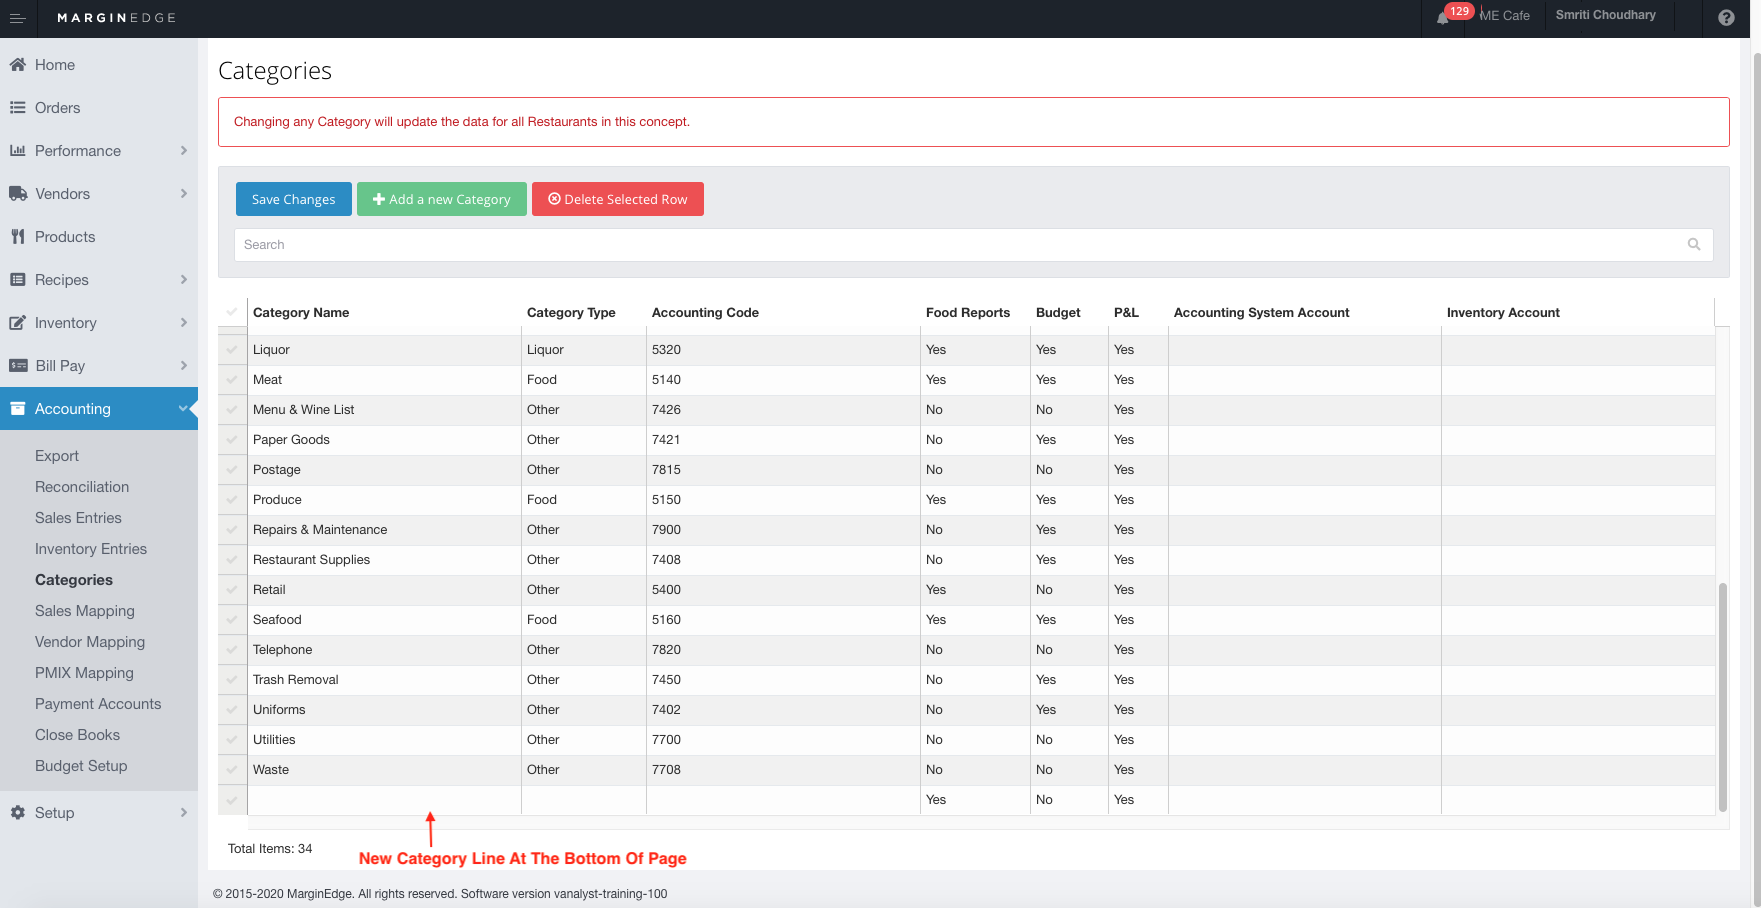Click the Home house icon

[x=18, y=65]
